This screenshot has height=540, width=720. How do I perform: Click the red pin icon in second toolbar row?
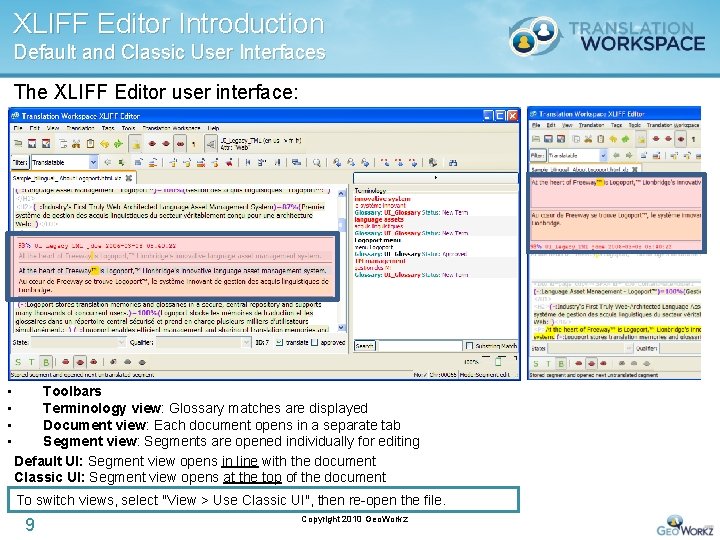click(x=229, y=162)
